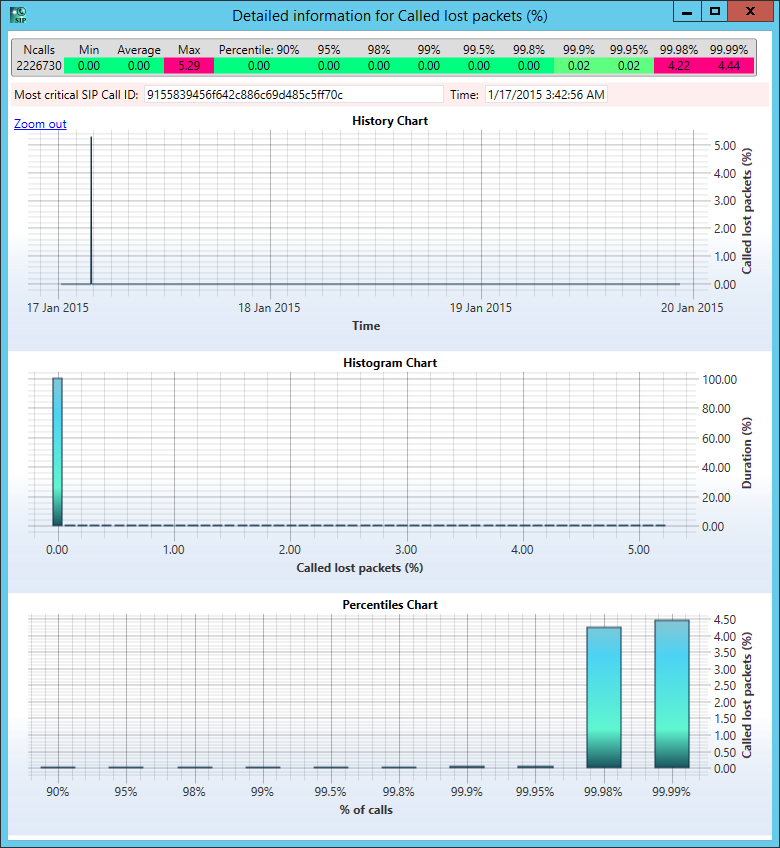Image resolution: width=780 pixels, height=848 pixels.
Task: Click the 99.95% value 0.02 cell
Action: coord(629,66)
